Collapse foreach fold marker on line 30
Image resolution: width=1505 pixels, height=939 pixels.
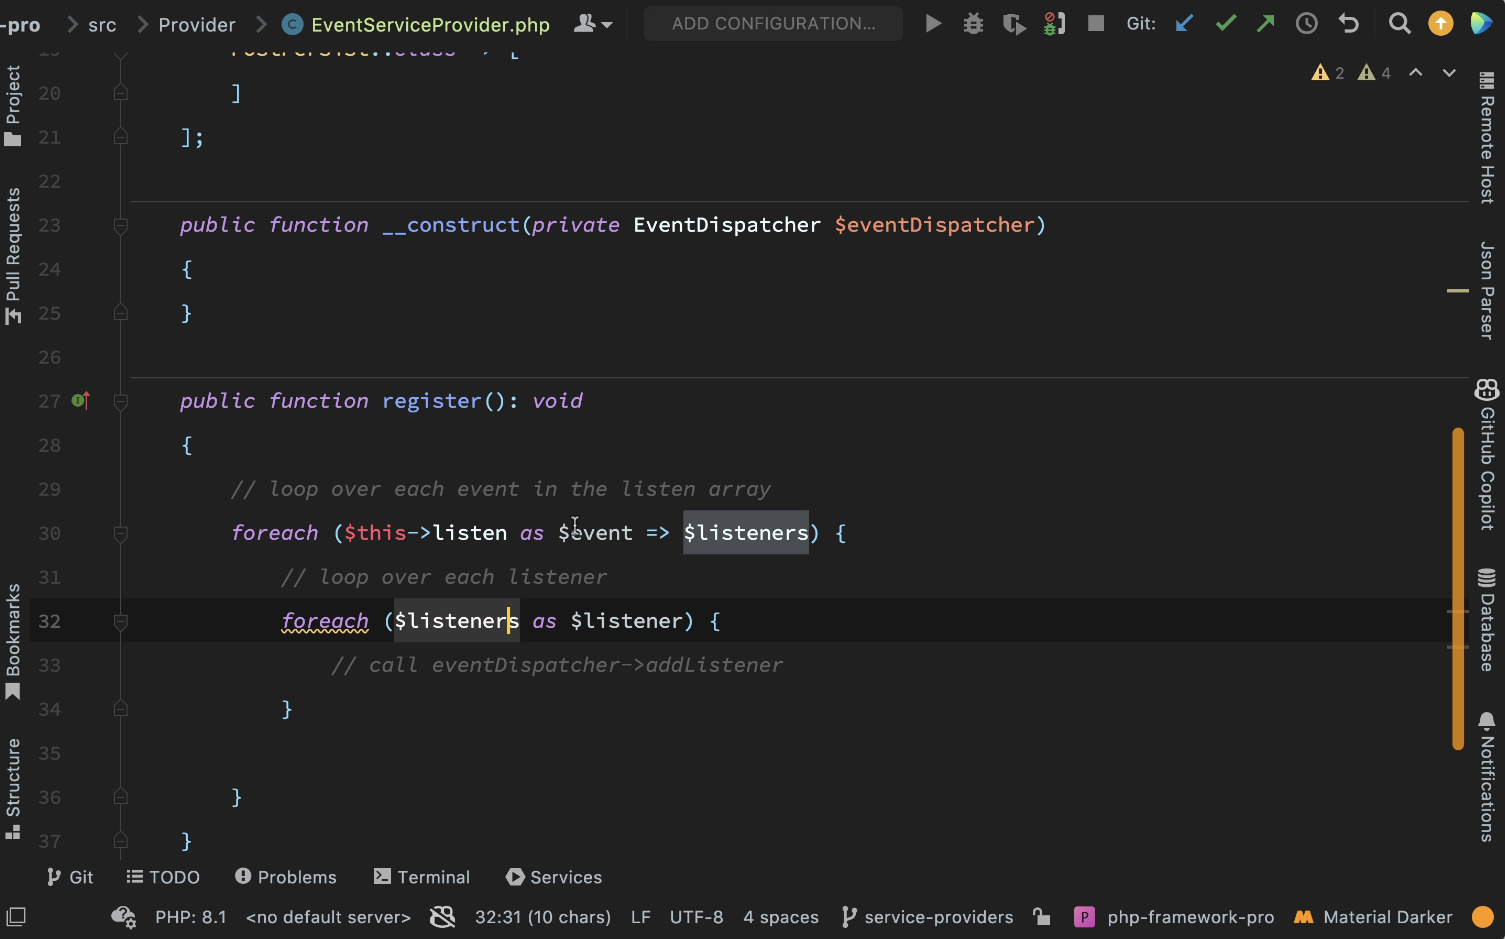[120, 533]
